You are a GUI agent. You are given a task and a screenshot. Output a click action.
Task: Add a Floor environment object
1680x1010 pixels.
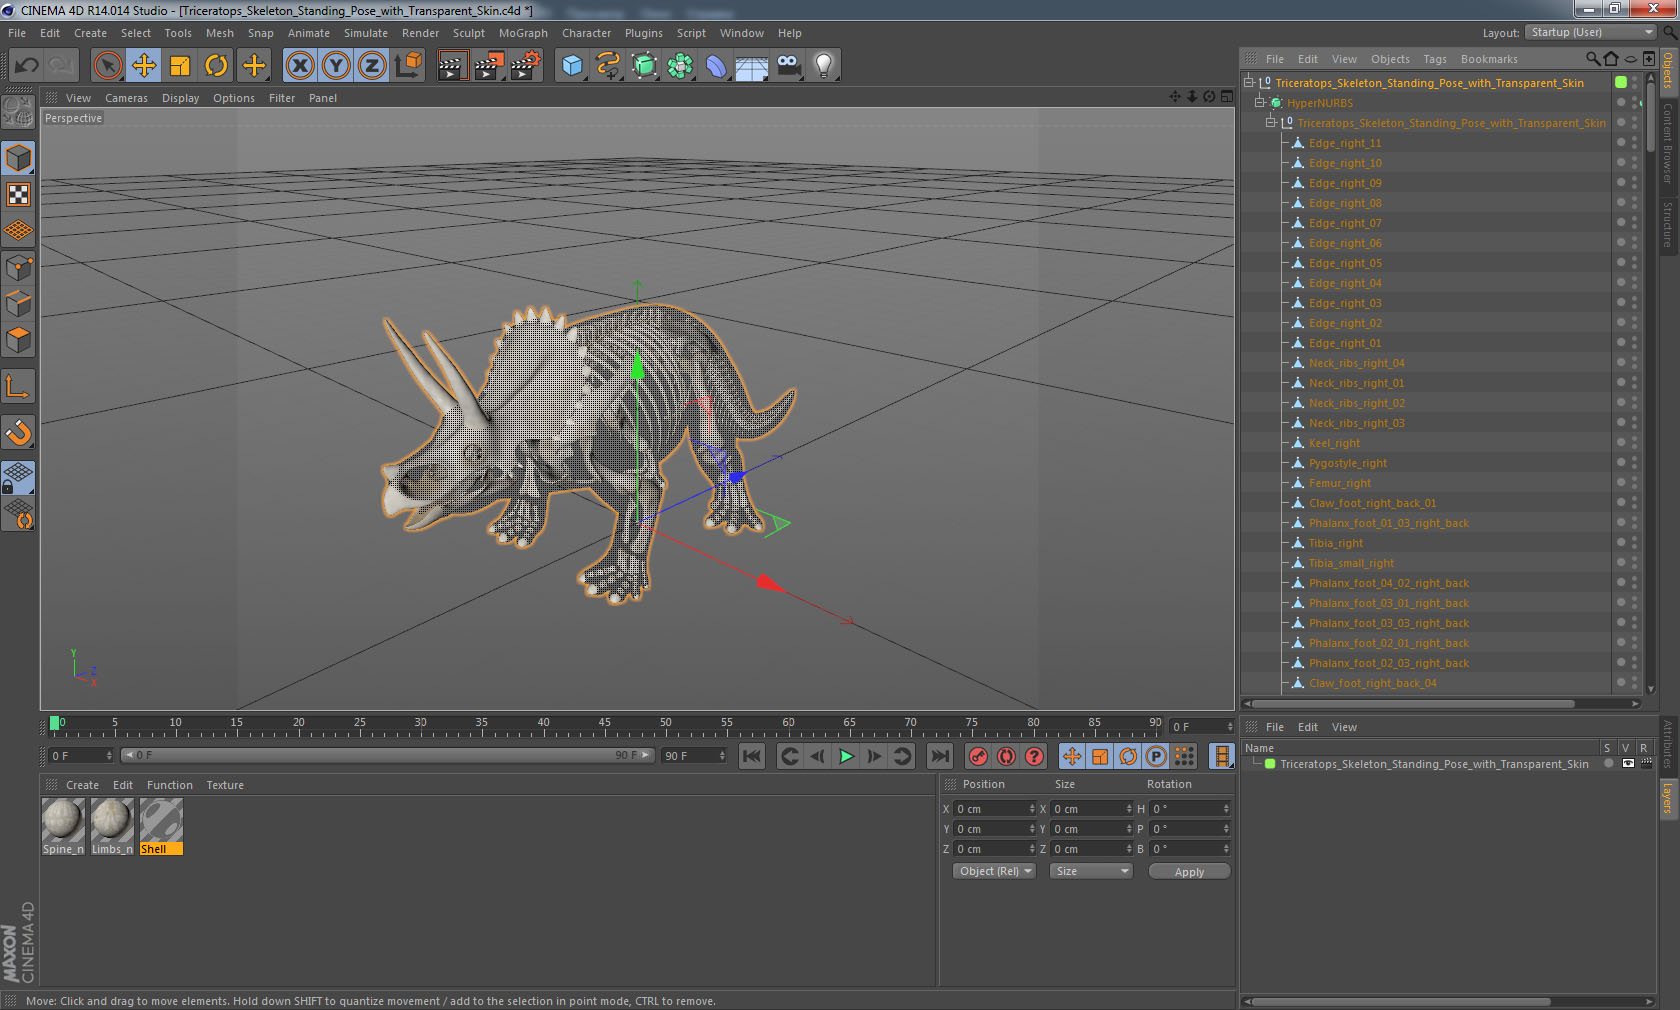tap(752, 66)
